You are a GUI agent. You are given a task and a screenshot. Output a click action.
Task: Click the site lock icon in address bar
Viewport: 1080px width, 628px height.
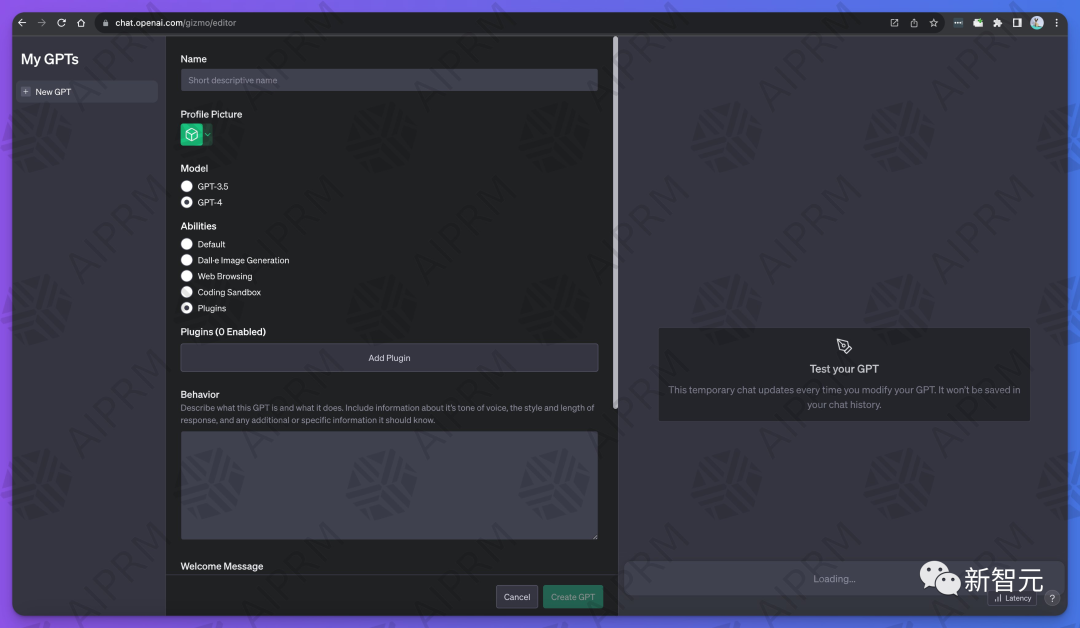[x=105, y=23]
